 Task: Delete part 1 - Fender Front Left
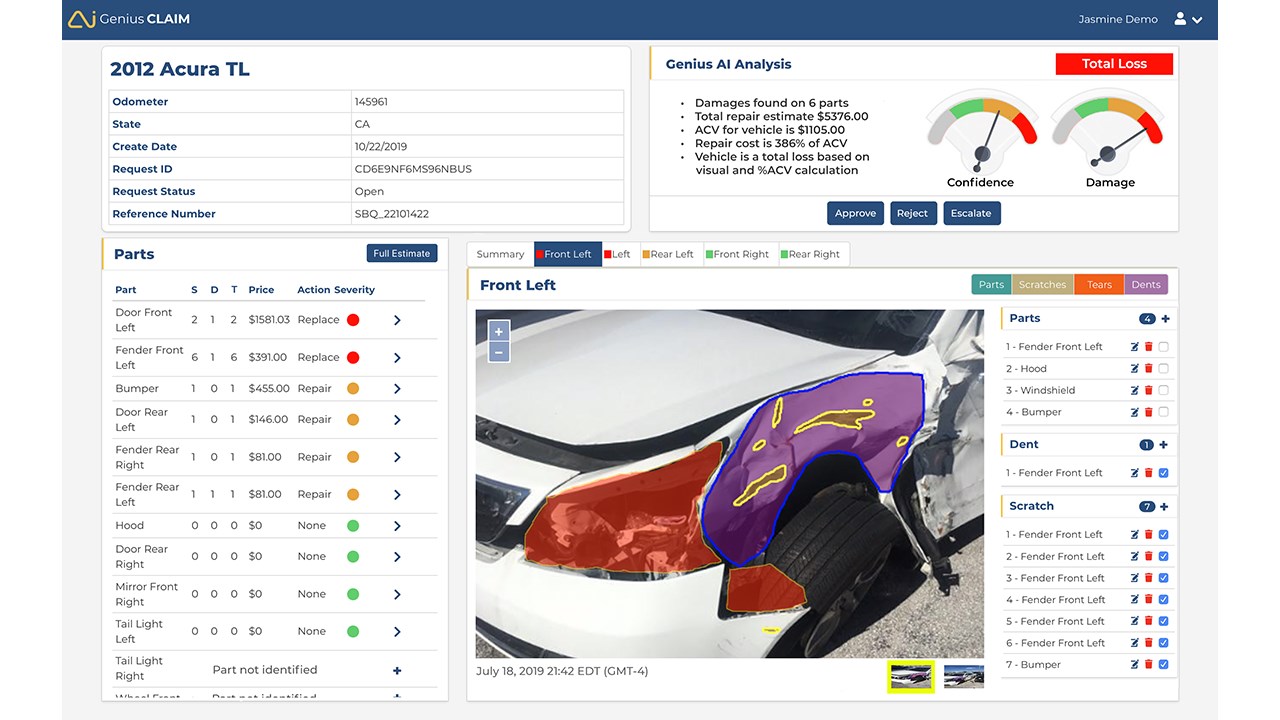pyautogui.click(x=1148, y=347)
